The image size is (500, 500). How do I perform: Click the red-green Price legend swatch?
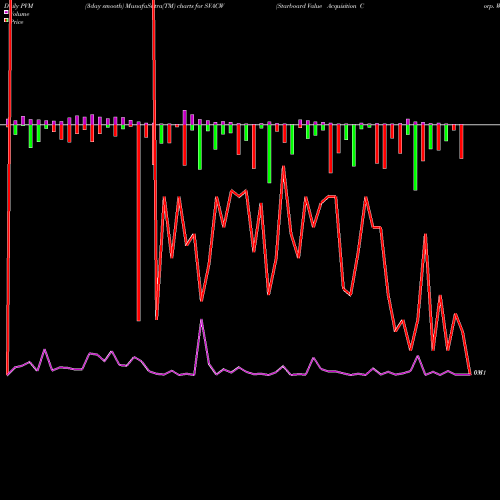(6, 20)
